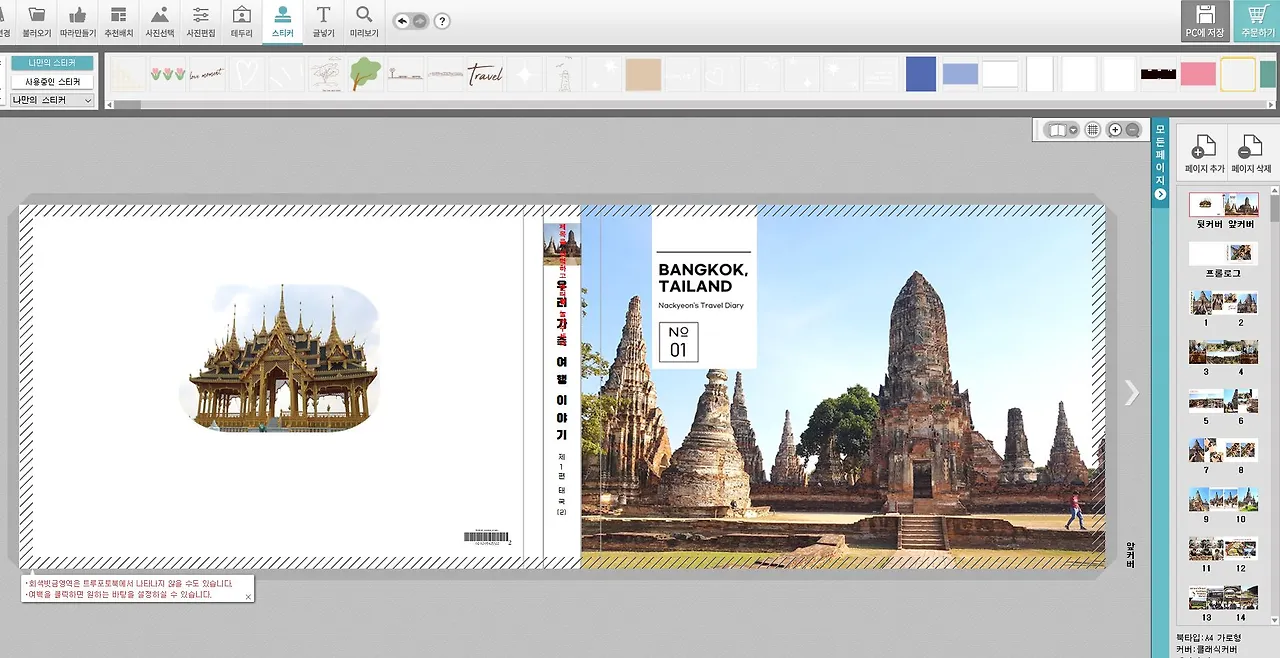Click the Nackyeon's Travel Diary subtitle
The image size is (1280, 658).
701,306
